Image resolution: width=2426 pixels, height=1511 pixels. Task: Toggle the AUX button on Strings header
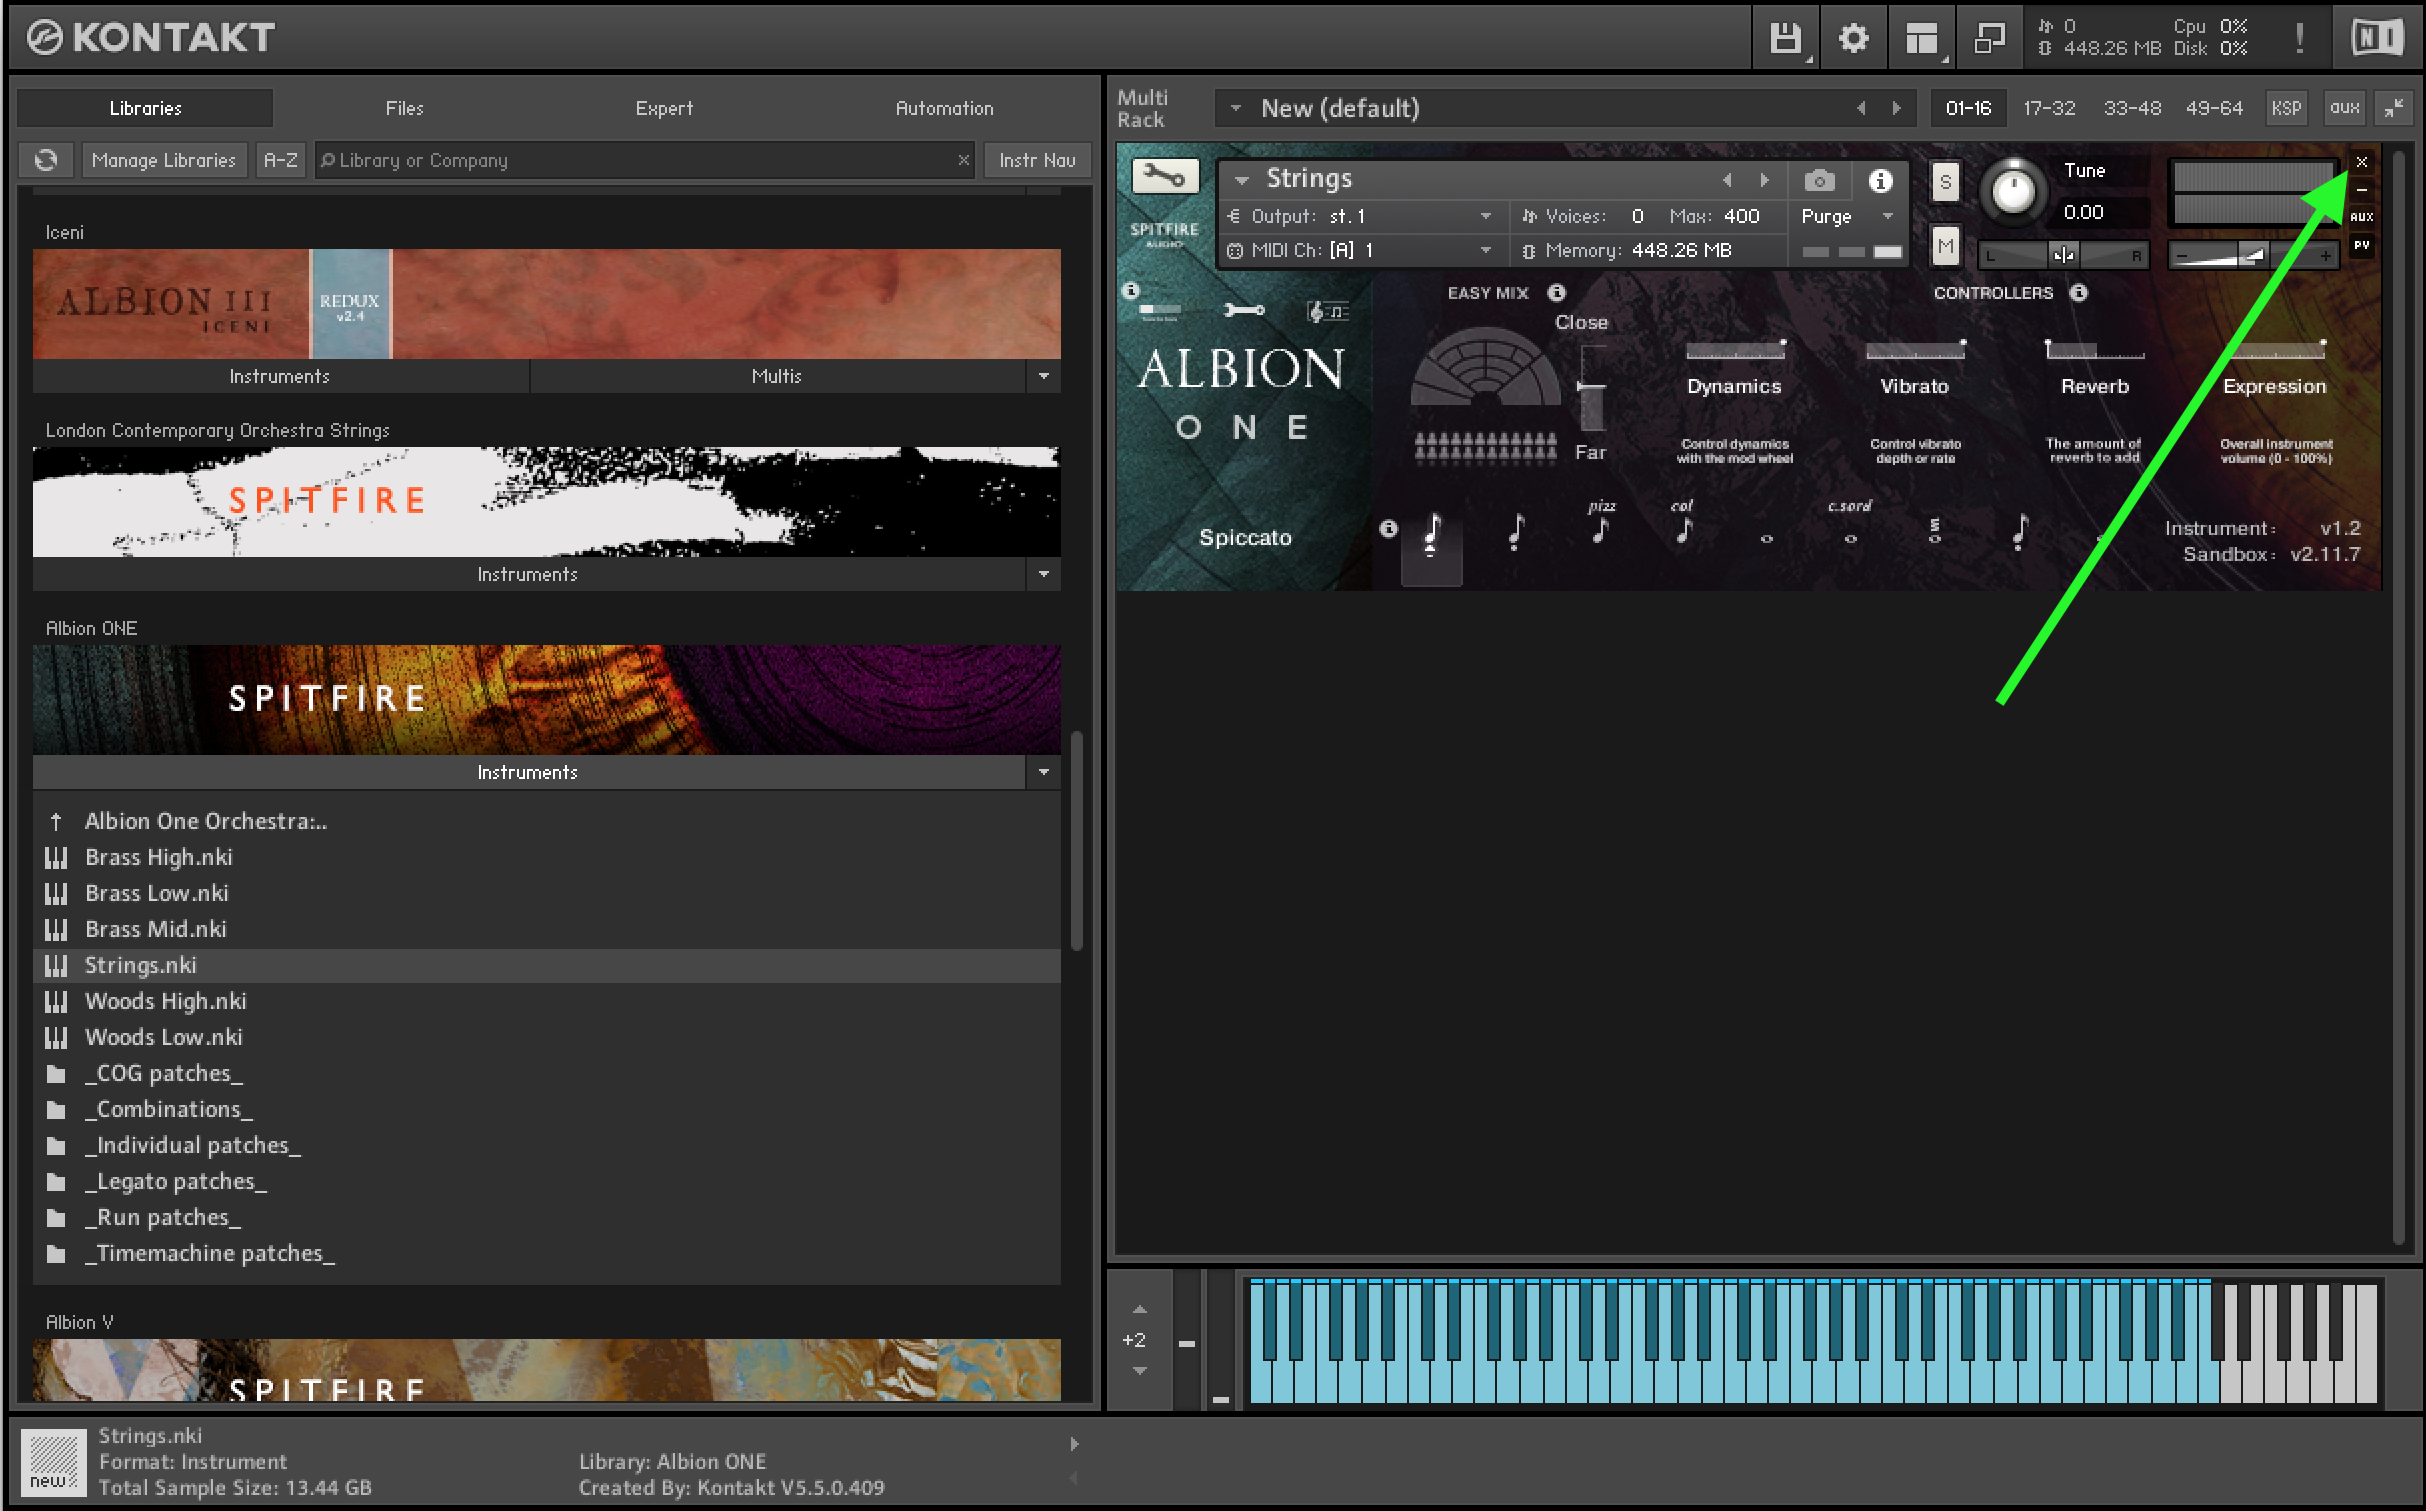[x=2362, y=217]
